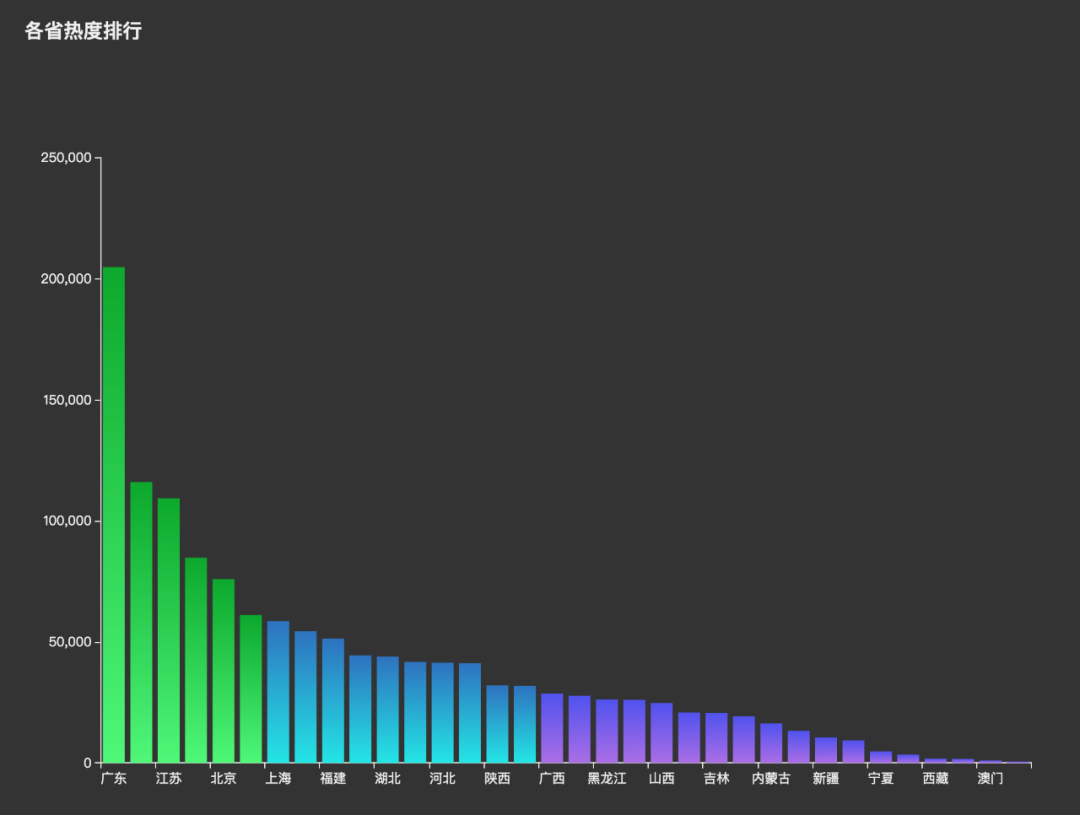Click the purple bar above 山西

661,733
